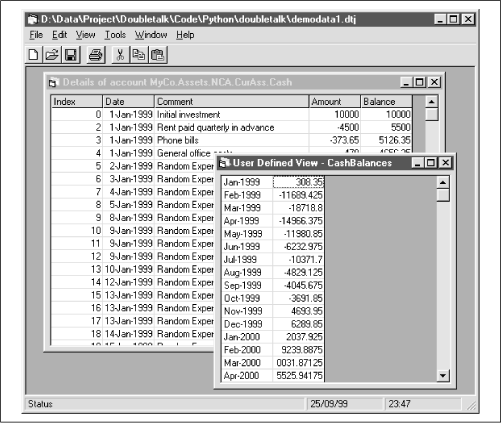Click the Balance column header
The width and height of the screenshot is (502, 424).
pyautogui.click(x=387, y=101)
